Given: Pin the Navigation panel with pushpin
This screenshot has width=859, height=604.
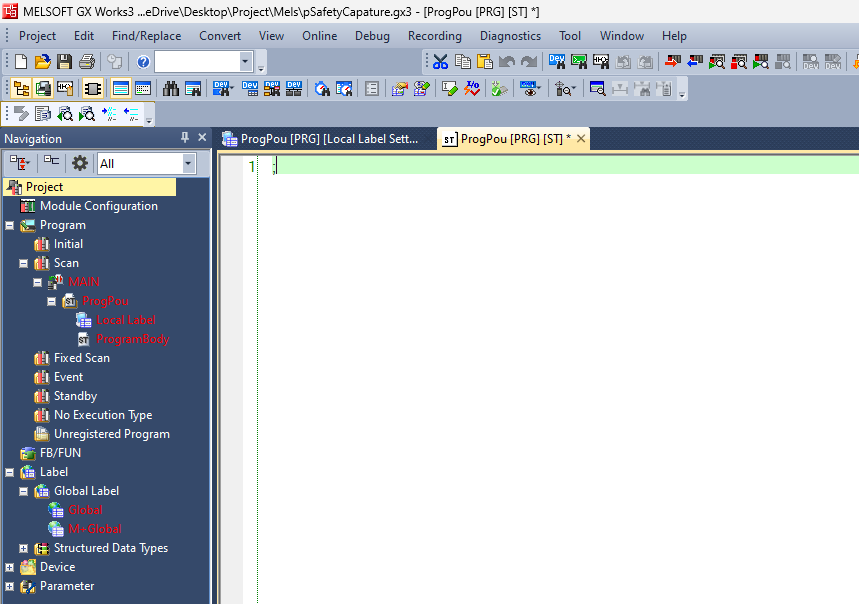Looking at the screenshot, I should pos(184,138).
